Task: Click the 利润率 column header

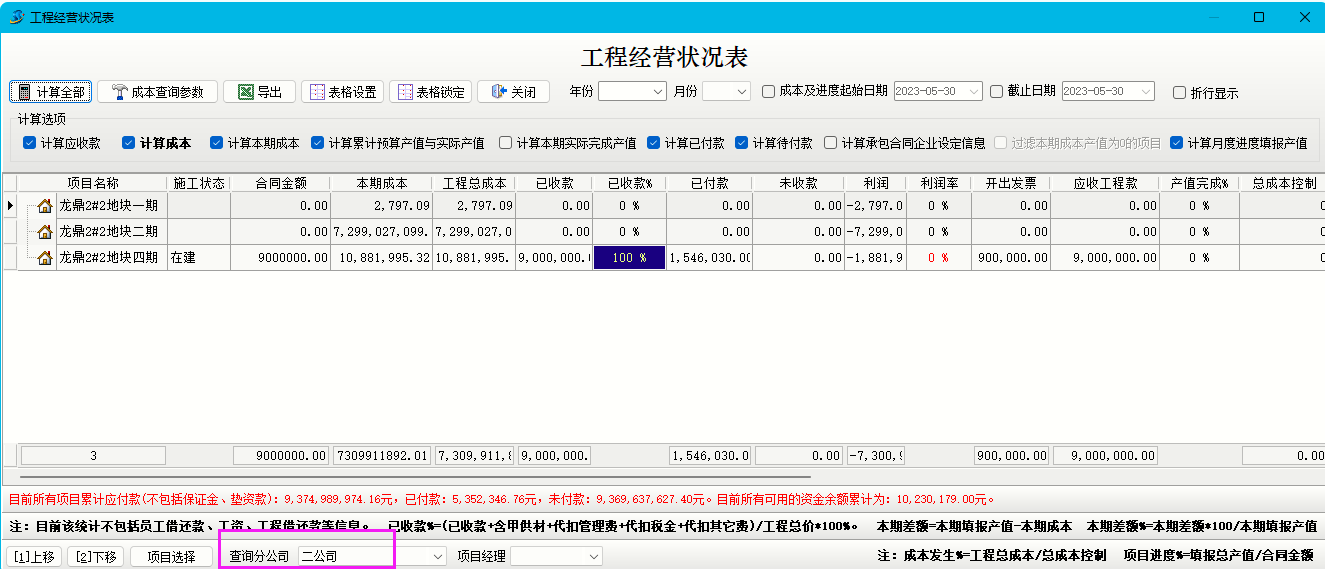Action: (937, 183)
